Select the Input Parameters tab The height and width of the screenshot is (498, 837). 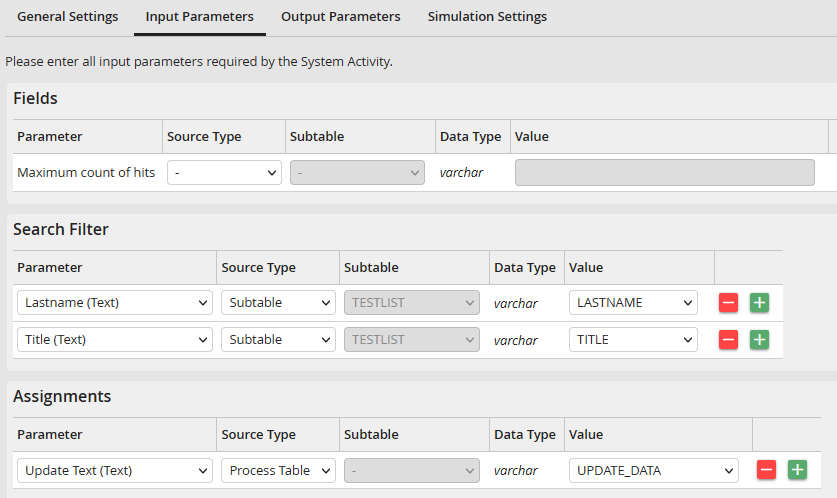point(200,17)
